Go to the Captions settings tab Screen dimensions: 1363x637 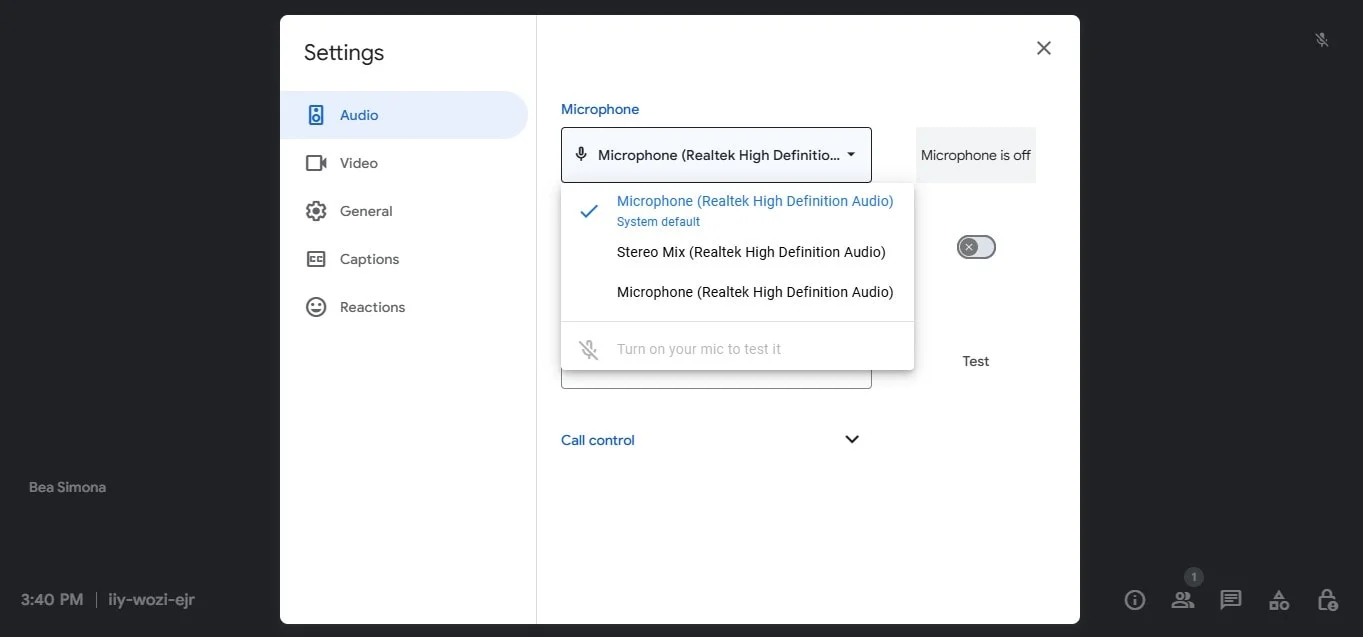[403, 259]
